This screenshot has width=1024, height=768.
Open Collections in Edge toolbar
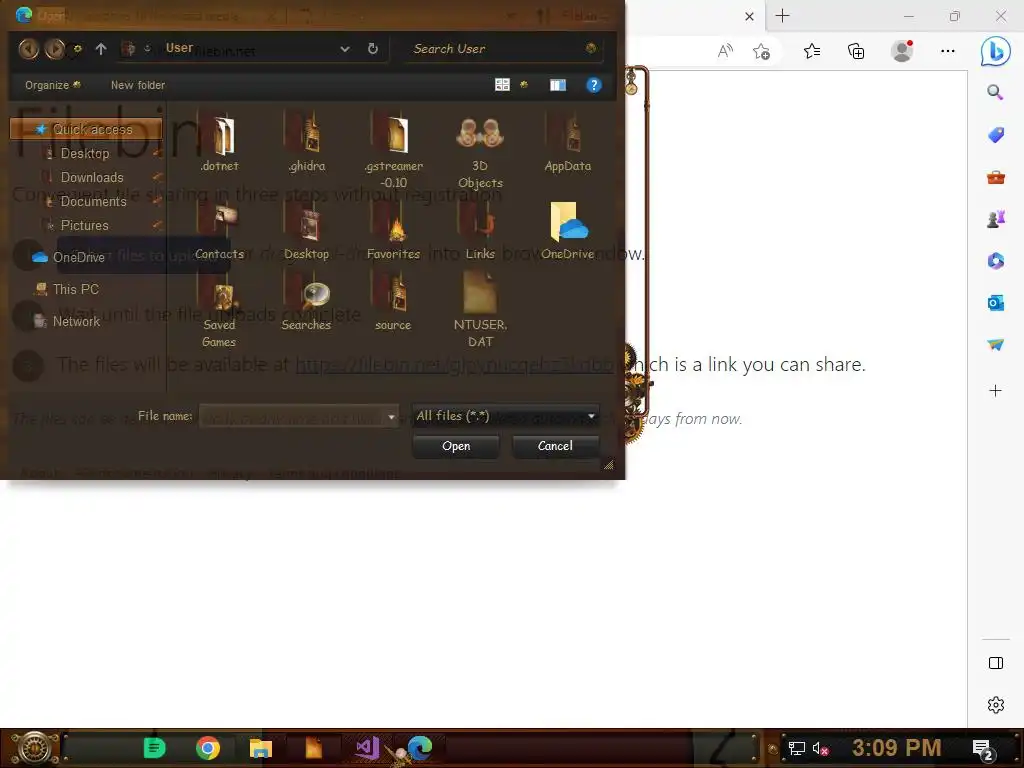pos(856,51)
